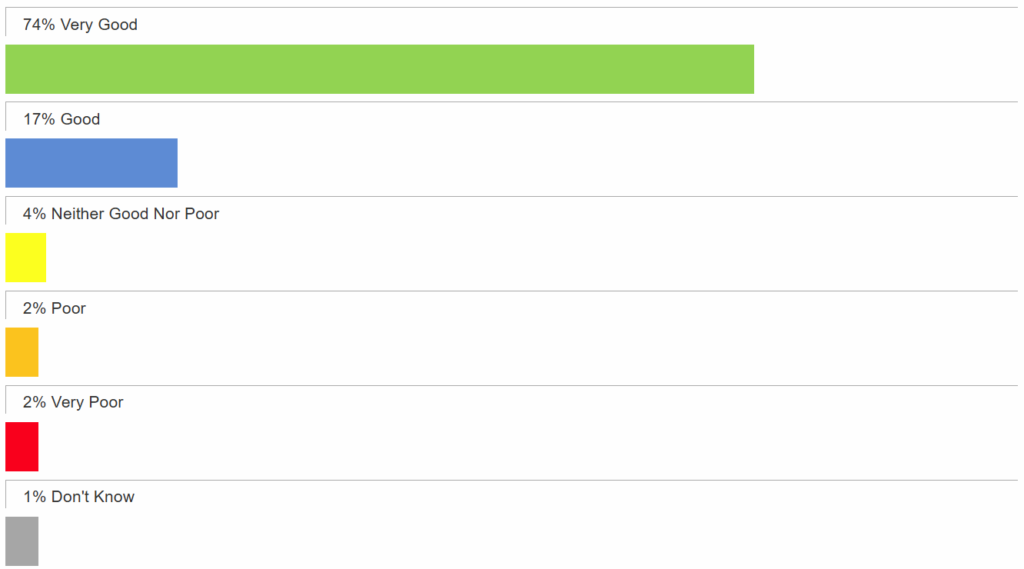Click the 1% percentage figure
This screenshot has width=1024, height=569.
coord(35,496)
